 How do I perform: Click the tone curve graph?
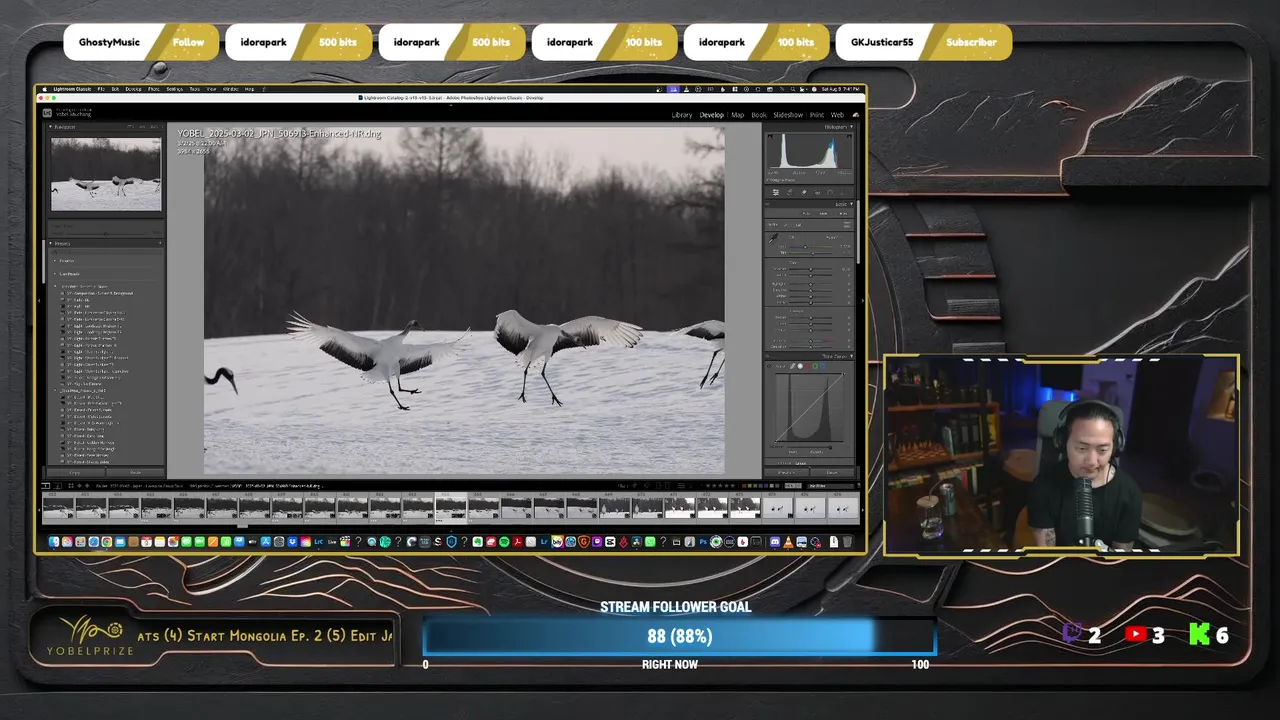point(810,407)
